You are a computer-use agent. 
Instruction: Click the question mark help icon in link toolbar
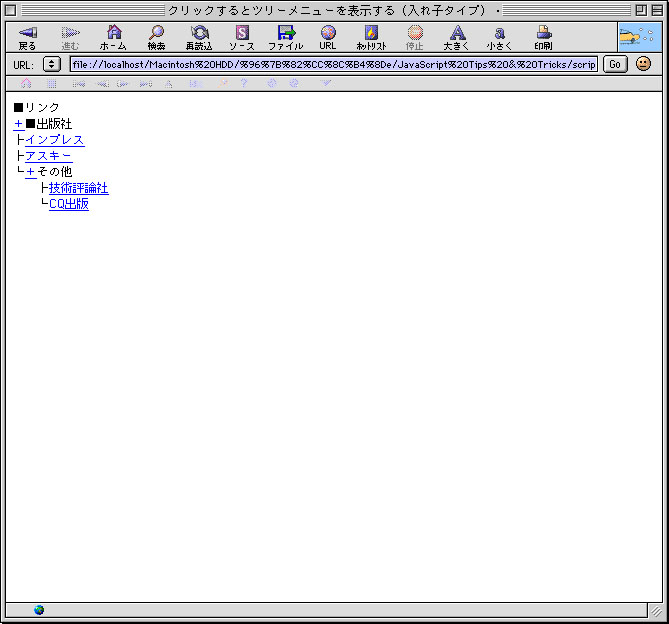pyautogui.click(x=244, y=83)
